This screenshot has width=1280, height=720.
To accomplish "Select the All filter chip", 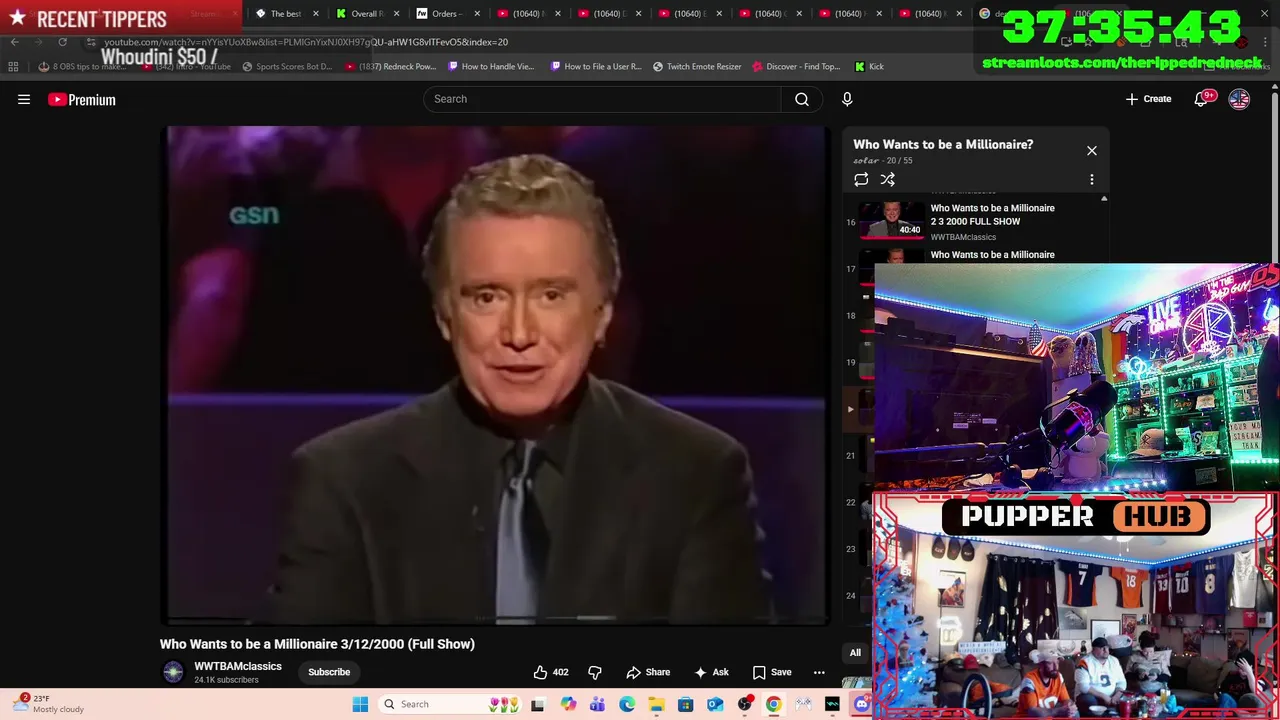I will tap(855, 653).
